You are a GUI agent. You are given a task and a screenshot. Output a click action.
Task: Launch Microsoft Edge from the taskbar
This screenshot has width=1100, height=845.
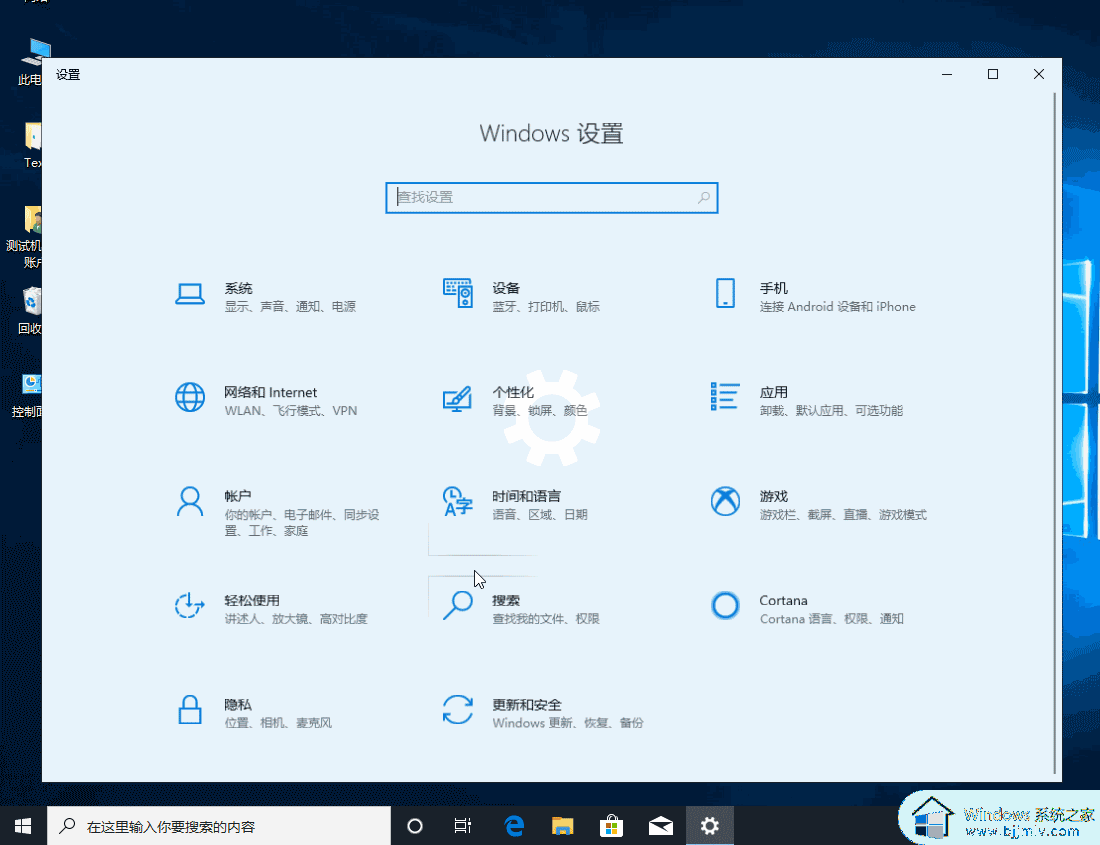click(514, 826)
